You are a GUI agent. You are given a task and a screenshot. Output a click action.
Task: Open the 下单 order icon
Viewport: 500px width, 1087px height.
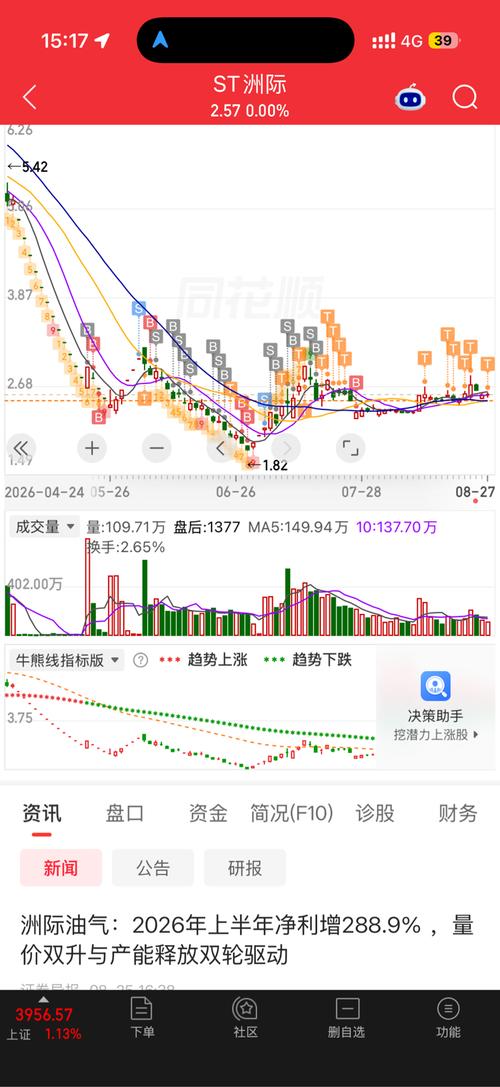click(142, 1017)
